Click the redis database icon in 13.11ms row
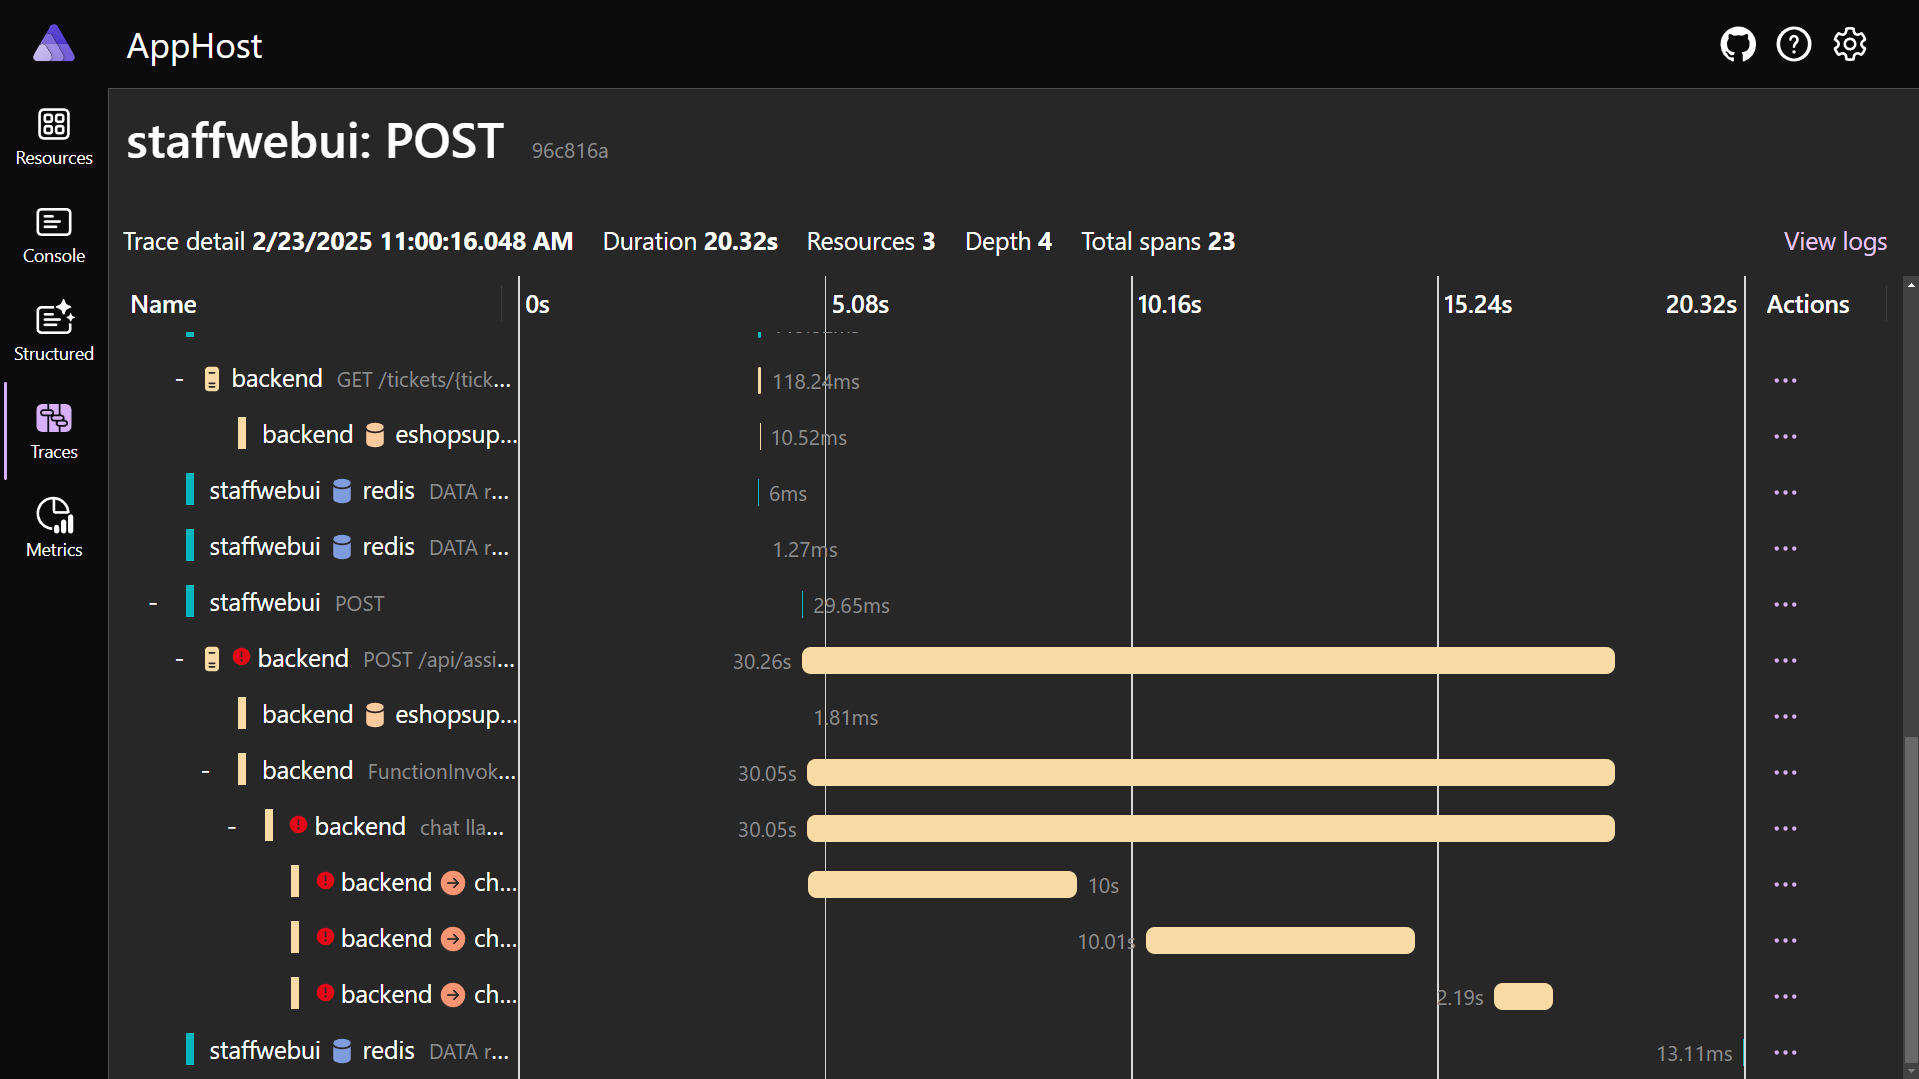 coord(342,1051)
